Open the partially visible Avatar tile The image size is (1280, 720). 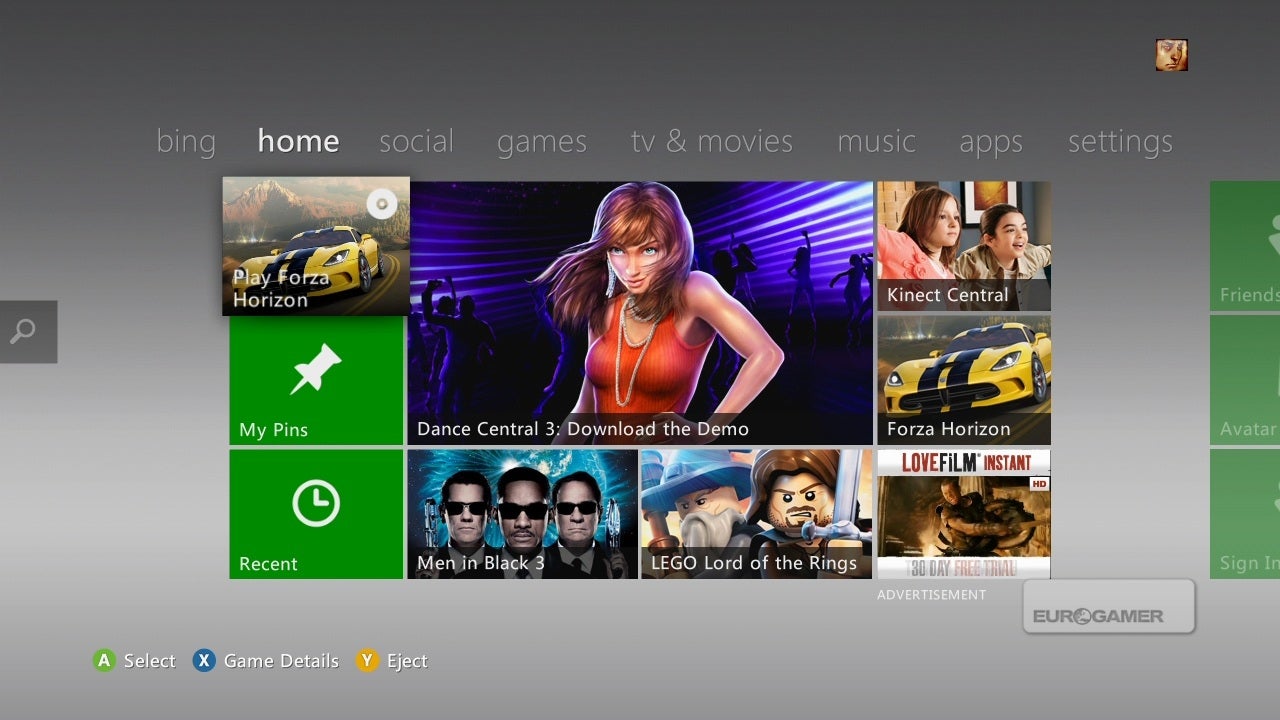click(1245, 380)
